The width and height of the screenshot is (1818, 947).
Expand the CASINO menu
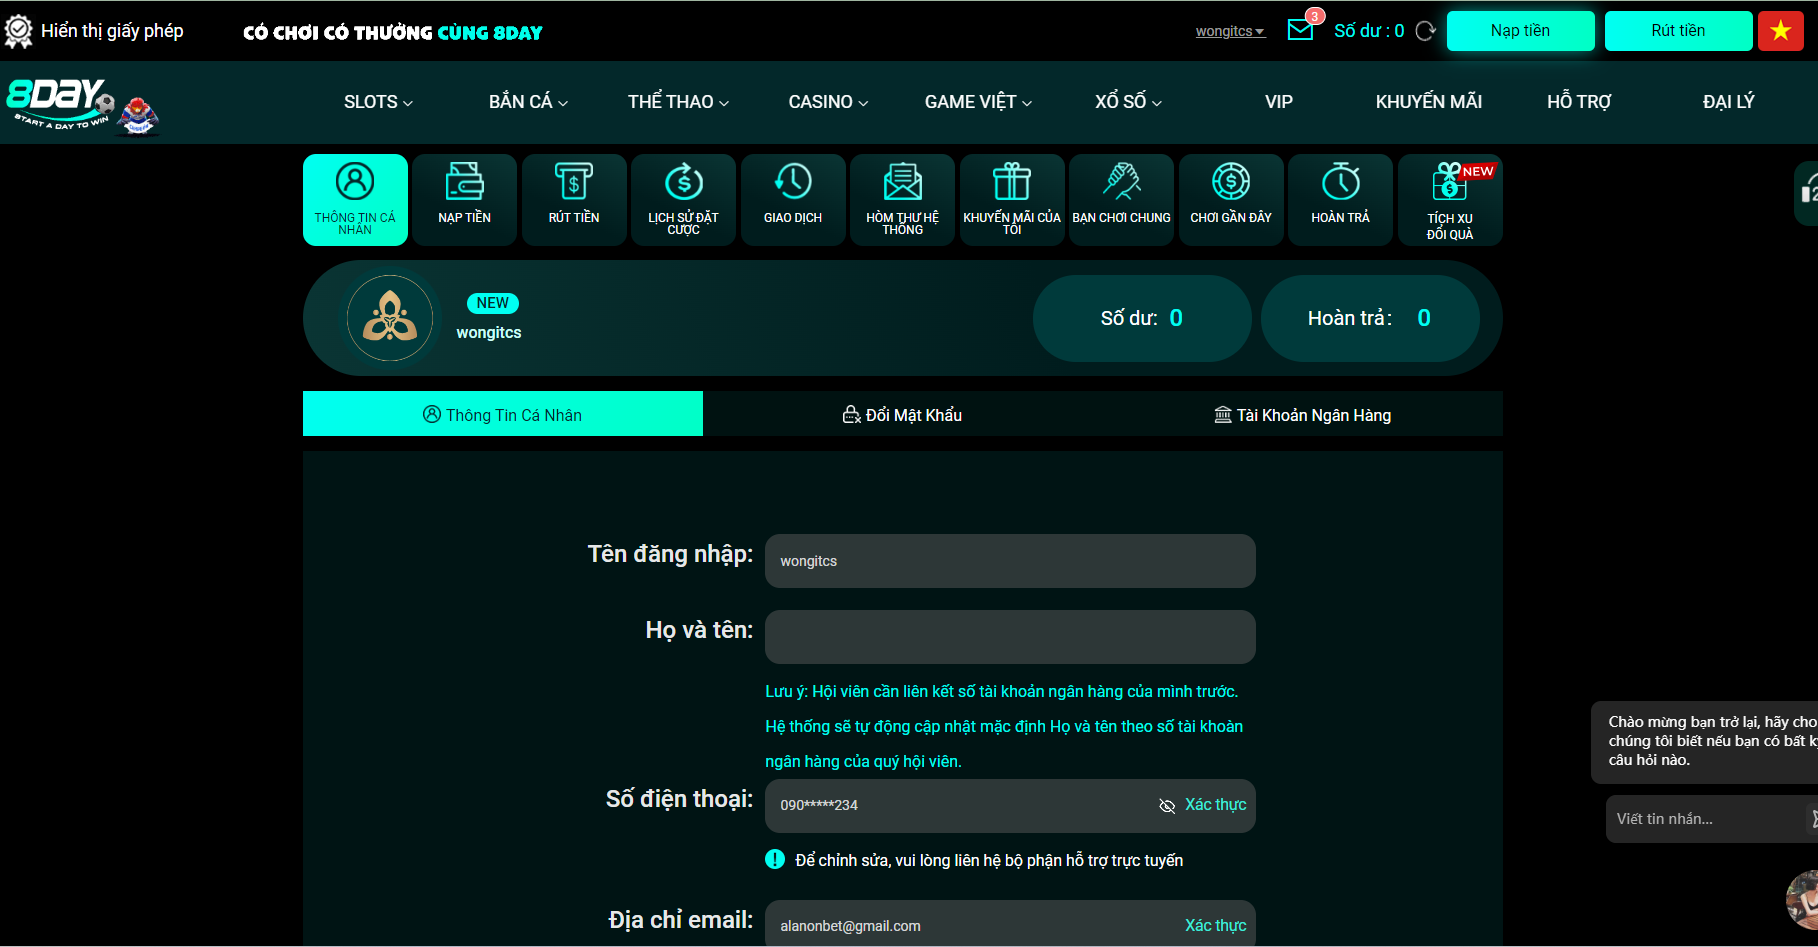click(828, 102)
